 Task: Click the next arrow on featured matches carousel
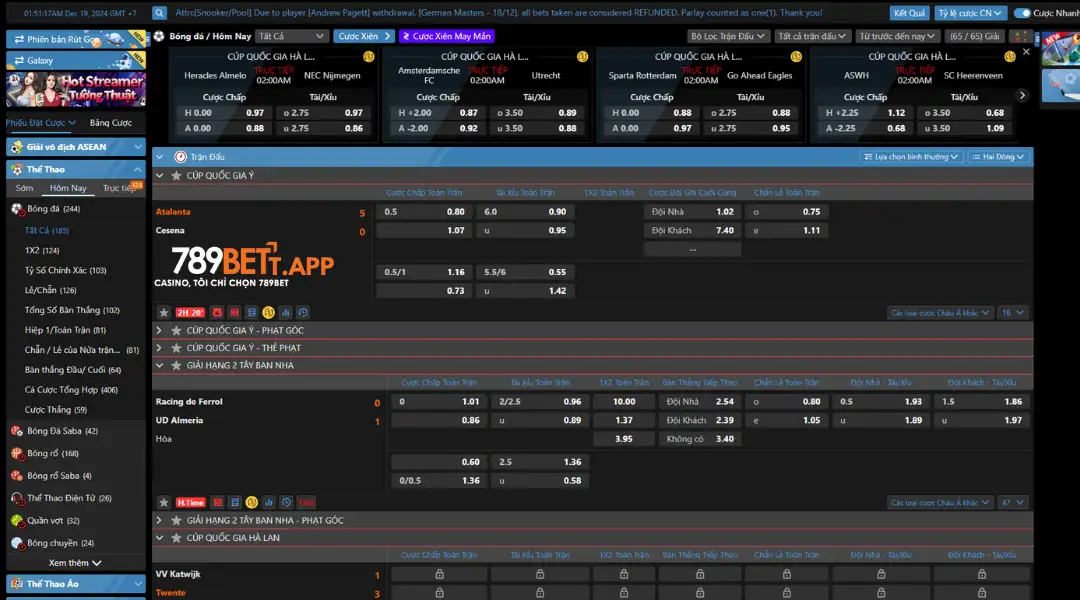1022,96
